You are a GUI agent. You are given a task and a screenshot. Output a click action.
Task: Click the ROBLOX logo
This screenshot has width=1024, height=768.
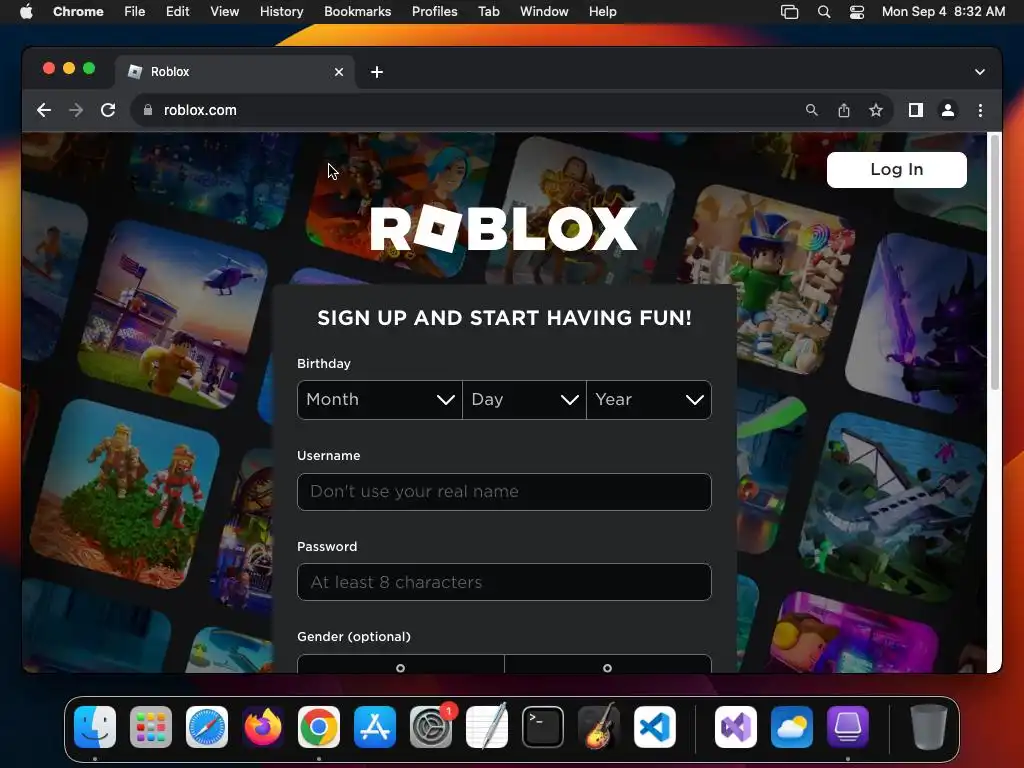coord(504,229)
